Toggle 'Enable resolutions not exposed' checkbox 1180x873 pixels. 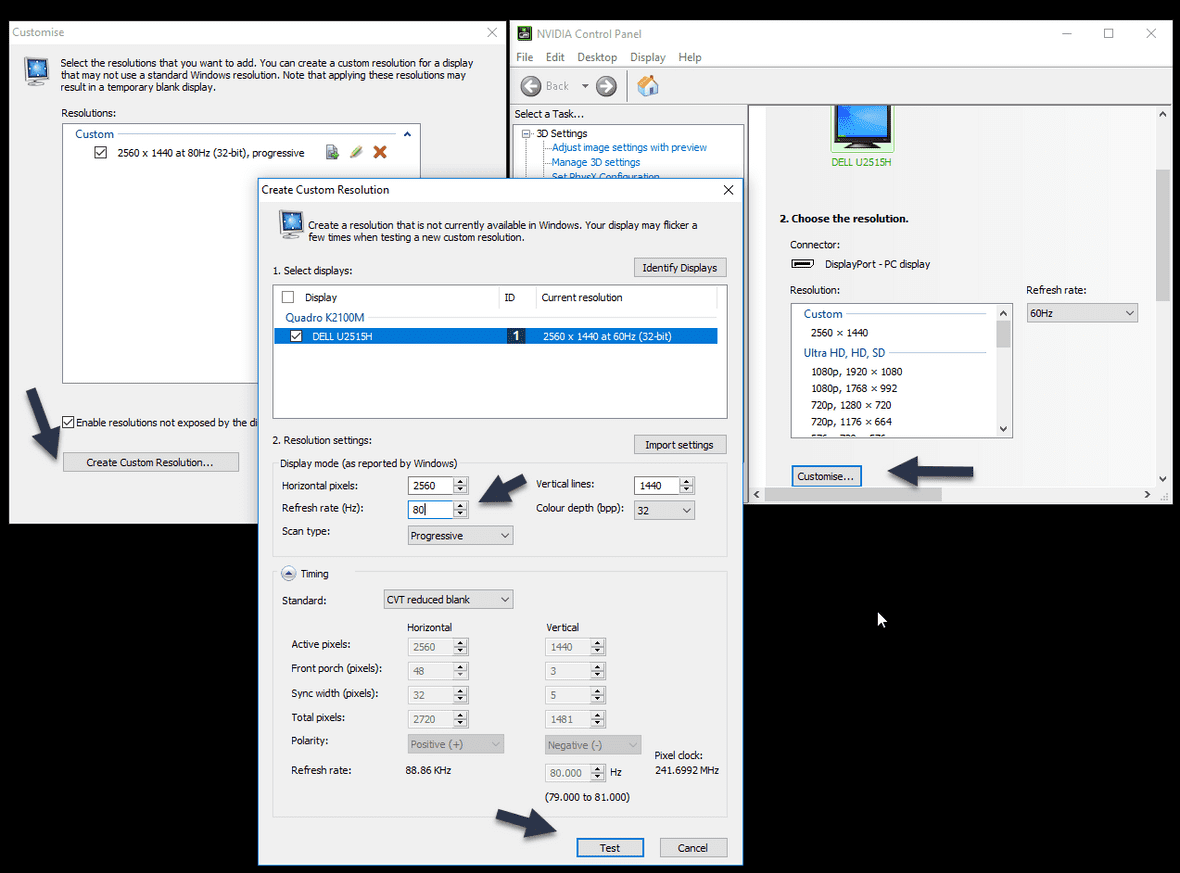[69, 422]
